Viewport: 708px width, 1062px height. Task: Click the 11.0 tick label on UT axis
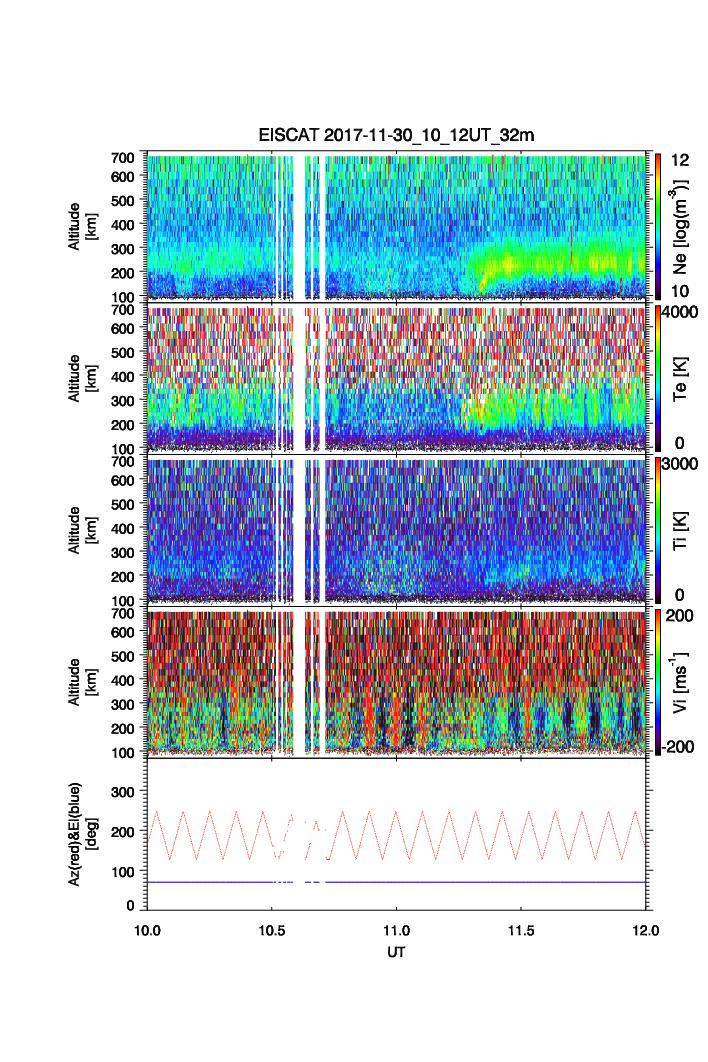tap(397, 929)
